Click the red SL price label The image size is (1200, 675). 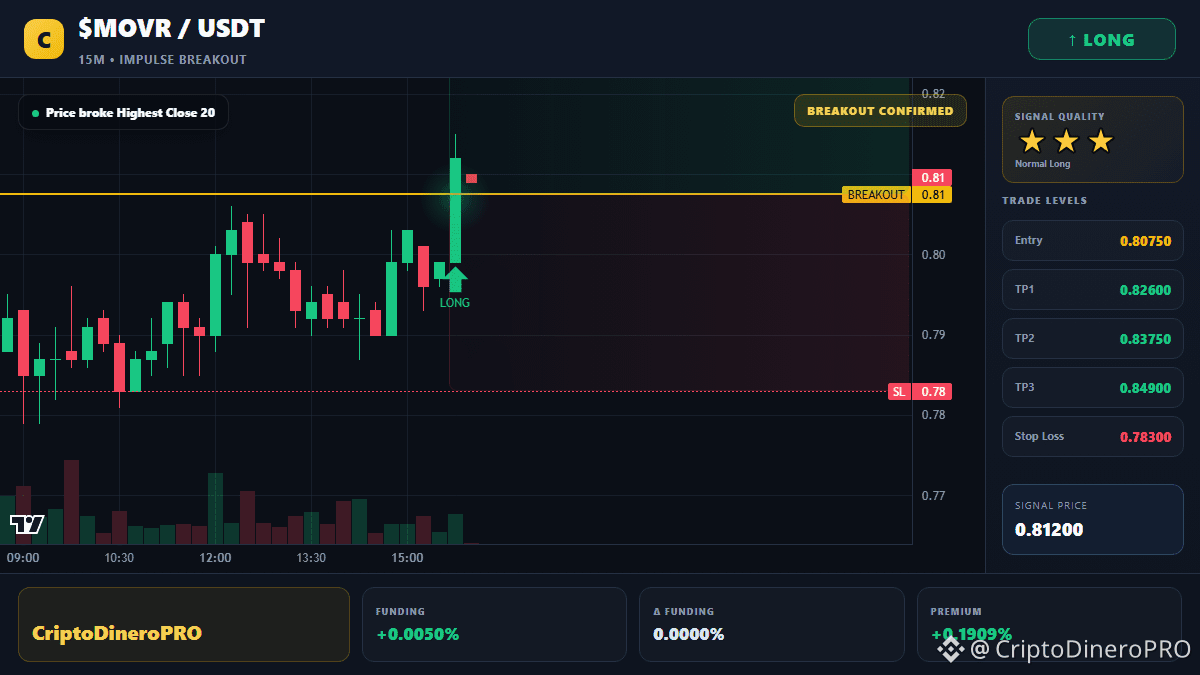click(899, 392)
